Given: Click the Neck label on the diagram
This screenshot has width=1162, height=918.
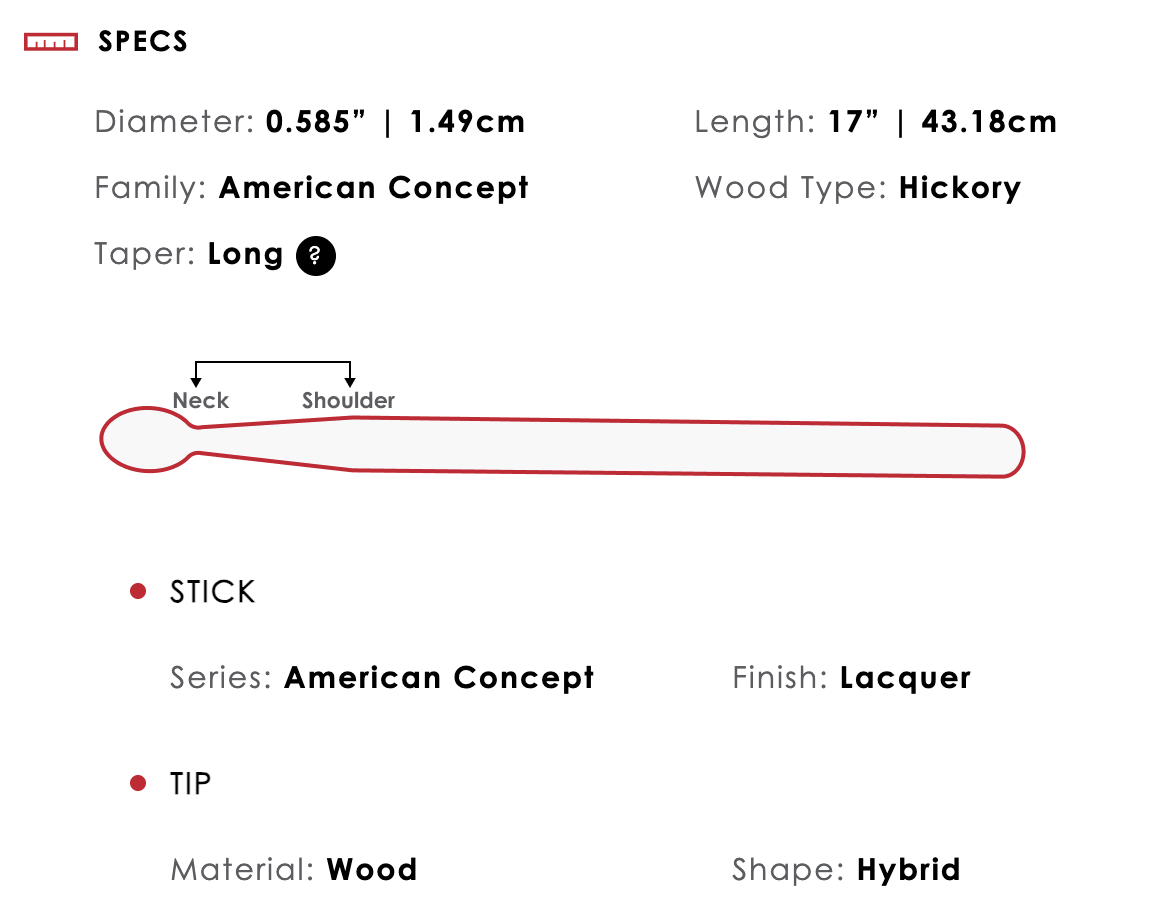Looking at the screenshot, I should [201, 401].
